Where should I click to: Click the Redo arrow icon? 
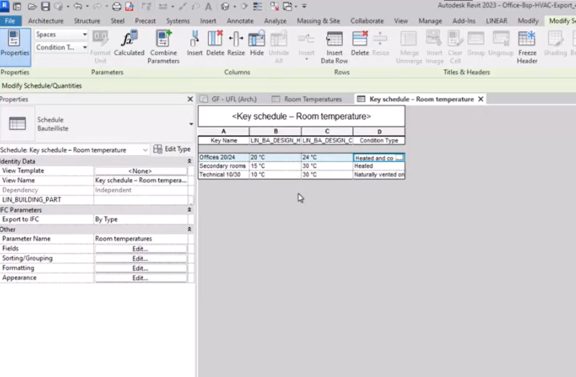[x=97, y=6]
